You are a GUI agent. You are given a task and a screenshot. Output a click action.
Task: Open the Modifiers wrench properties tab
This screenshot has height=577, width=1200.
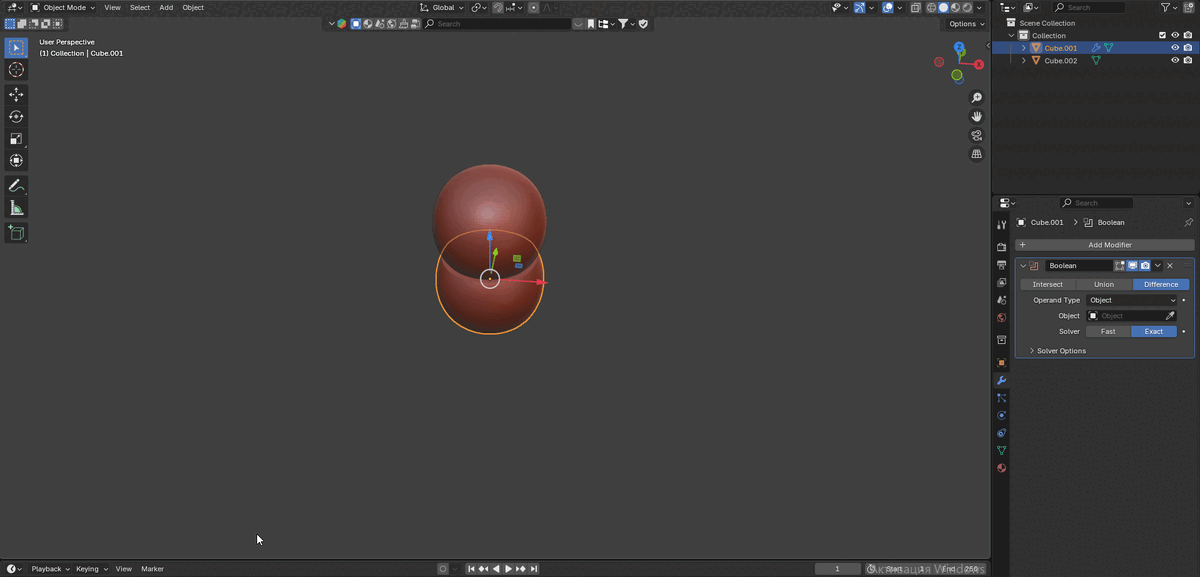point(1001,381)
